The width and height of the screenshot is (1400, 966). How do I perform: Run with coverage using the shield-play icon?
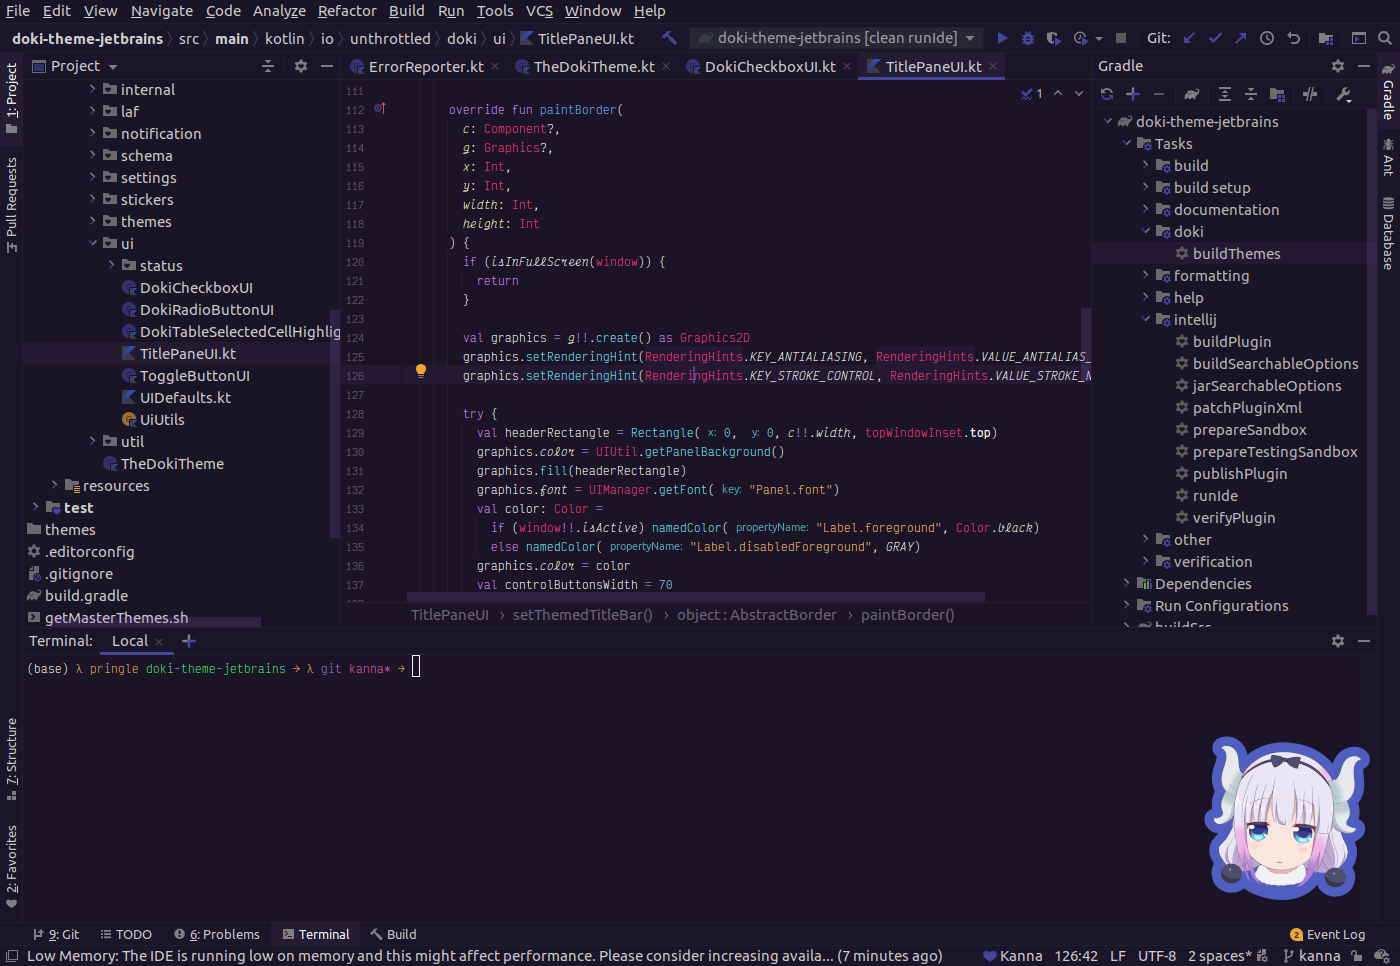(x=1054, y=37)
